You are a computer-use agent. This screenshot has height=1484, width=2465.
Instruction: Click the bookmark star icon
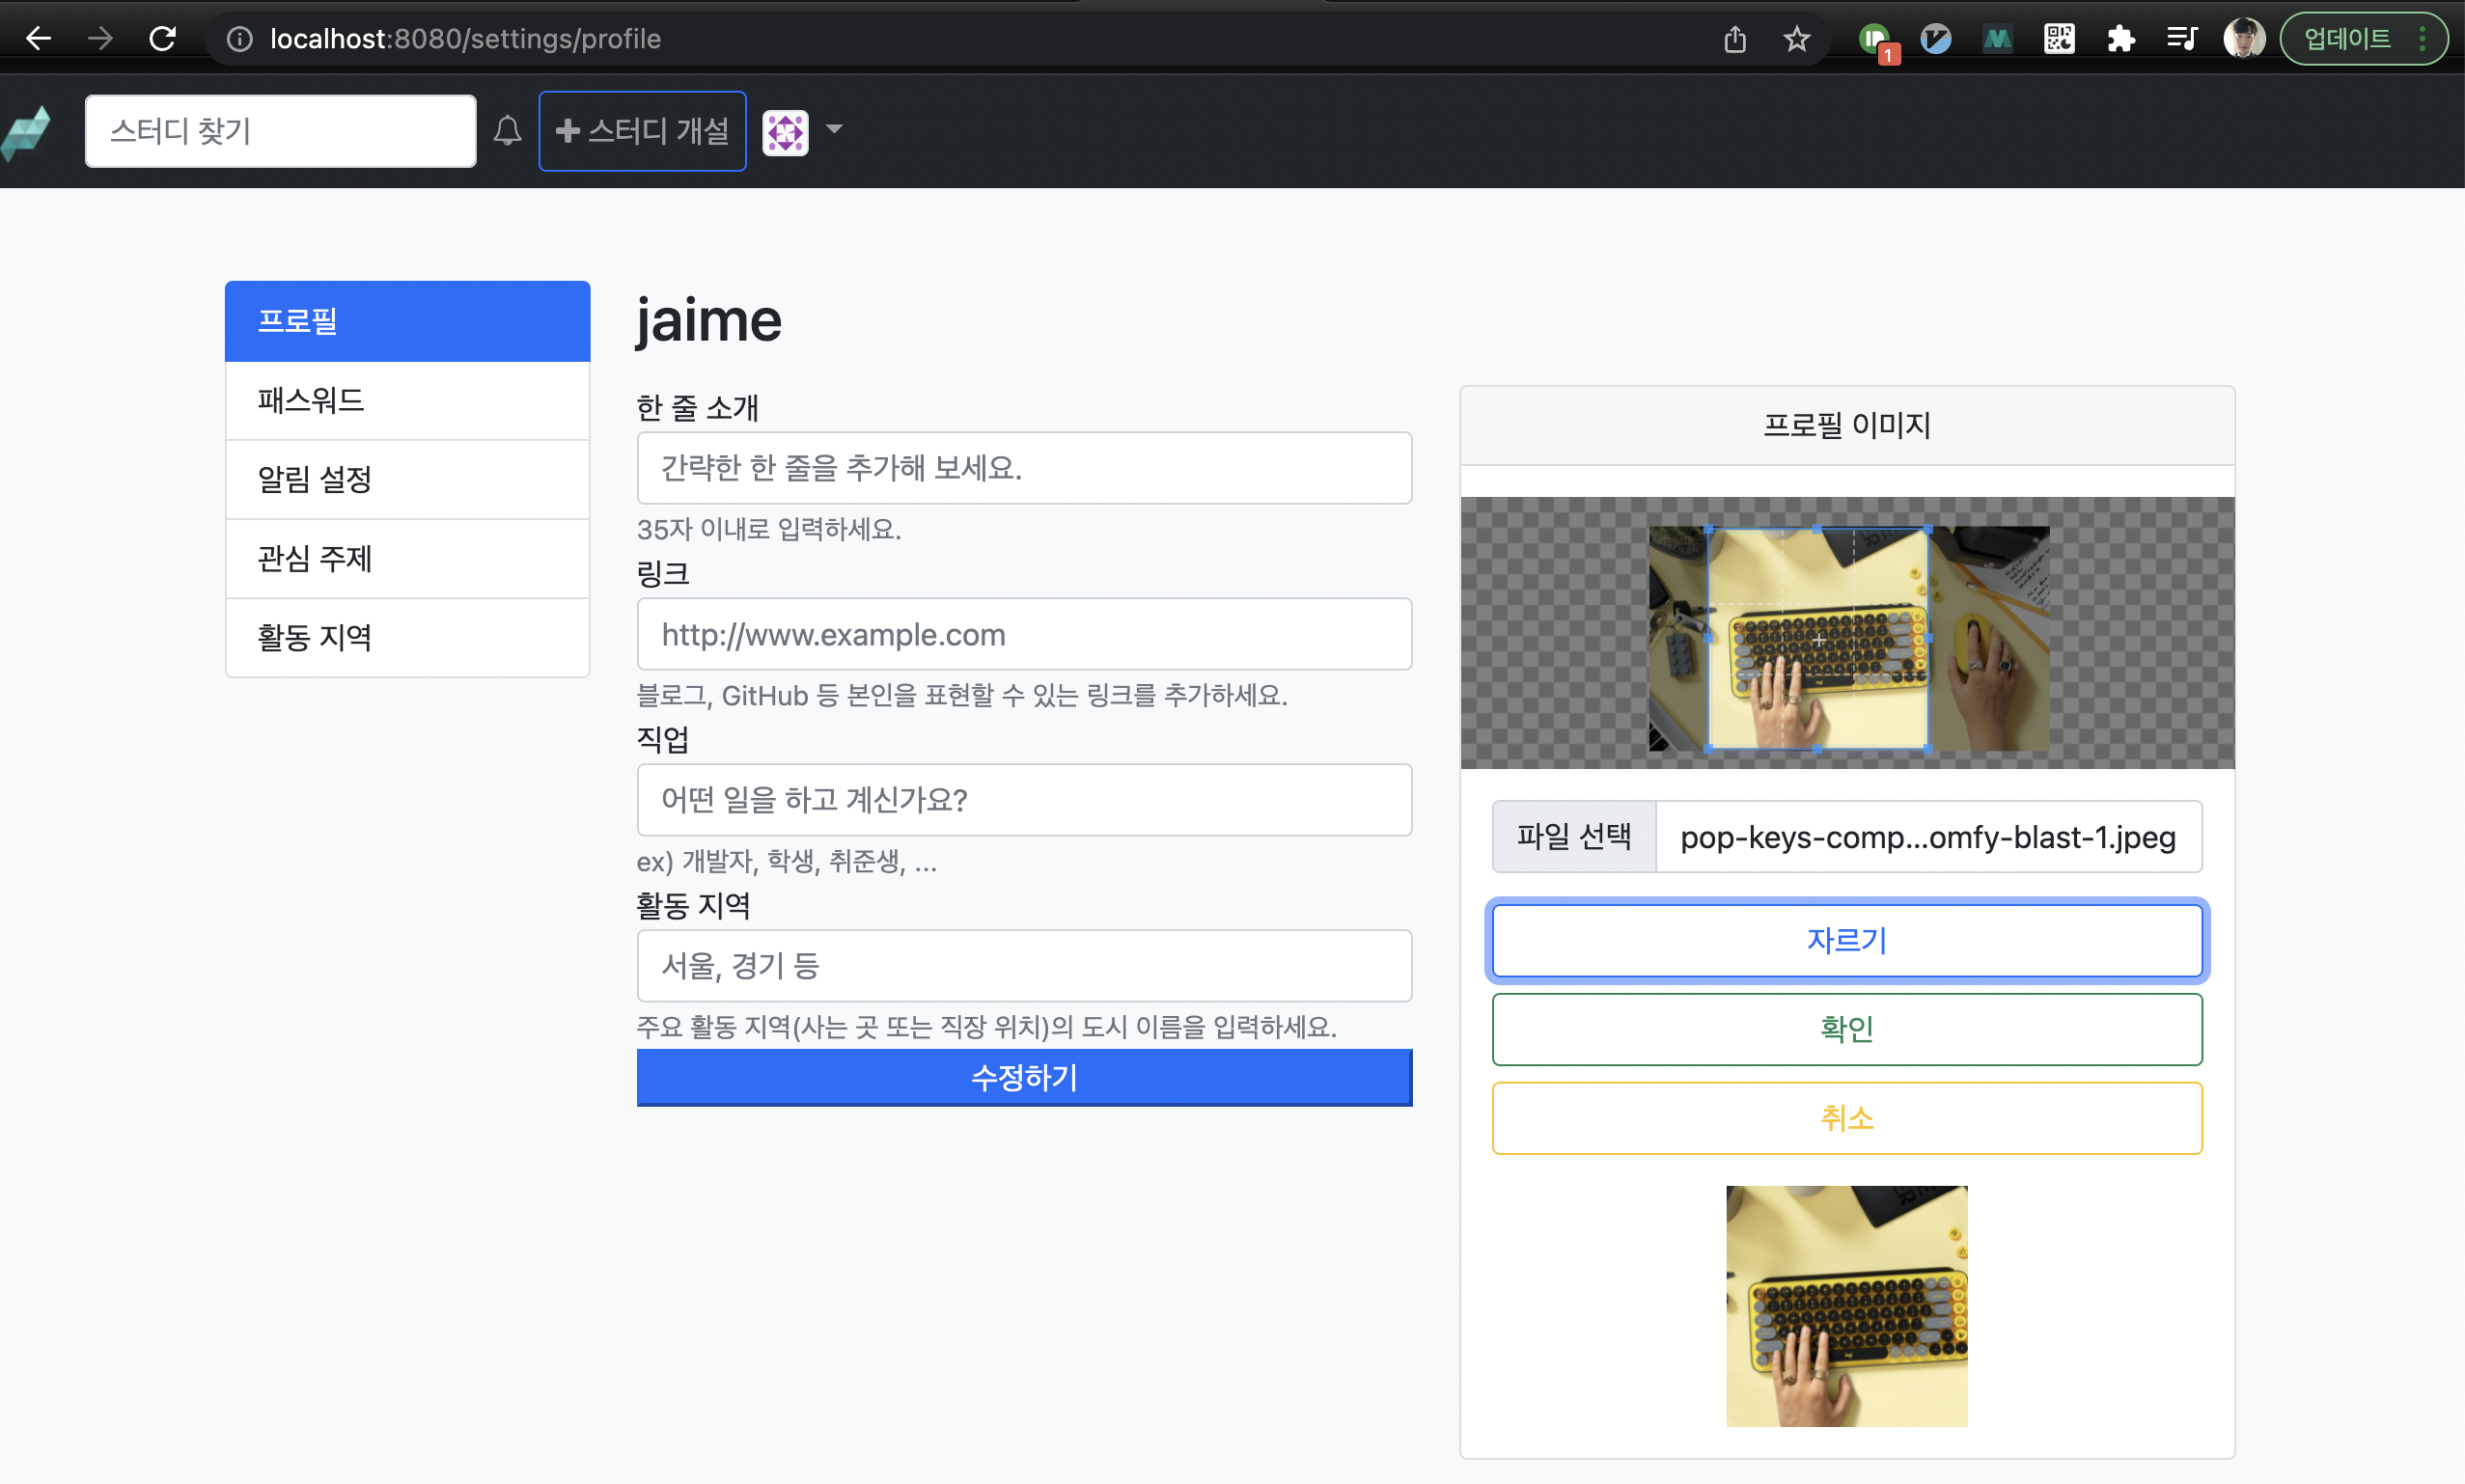1796,39
